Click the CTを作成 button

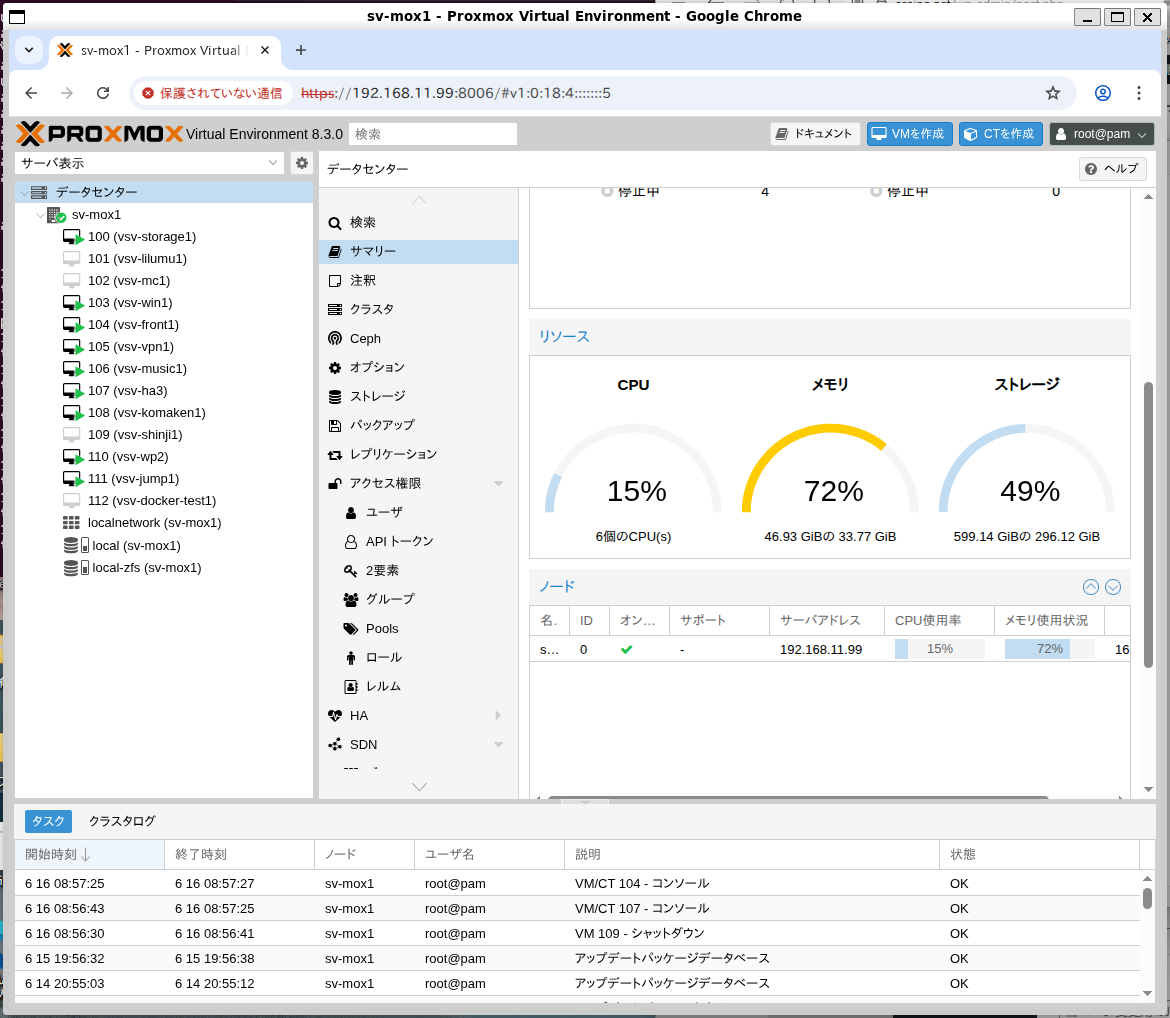point(1001,134)
